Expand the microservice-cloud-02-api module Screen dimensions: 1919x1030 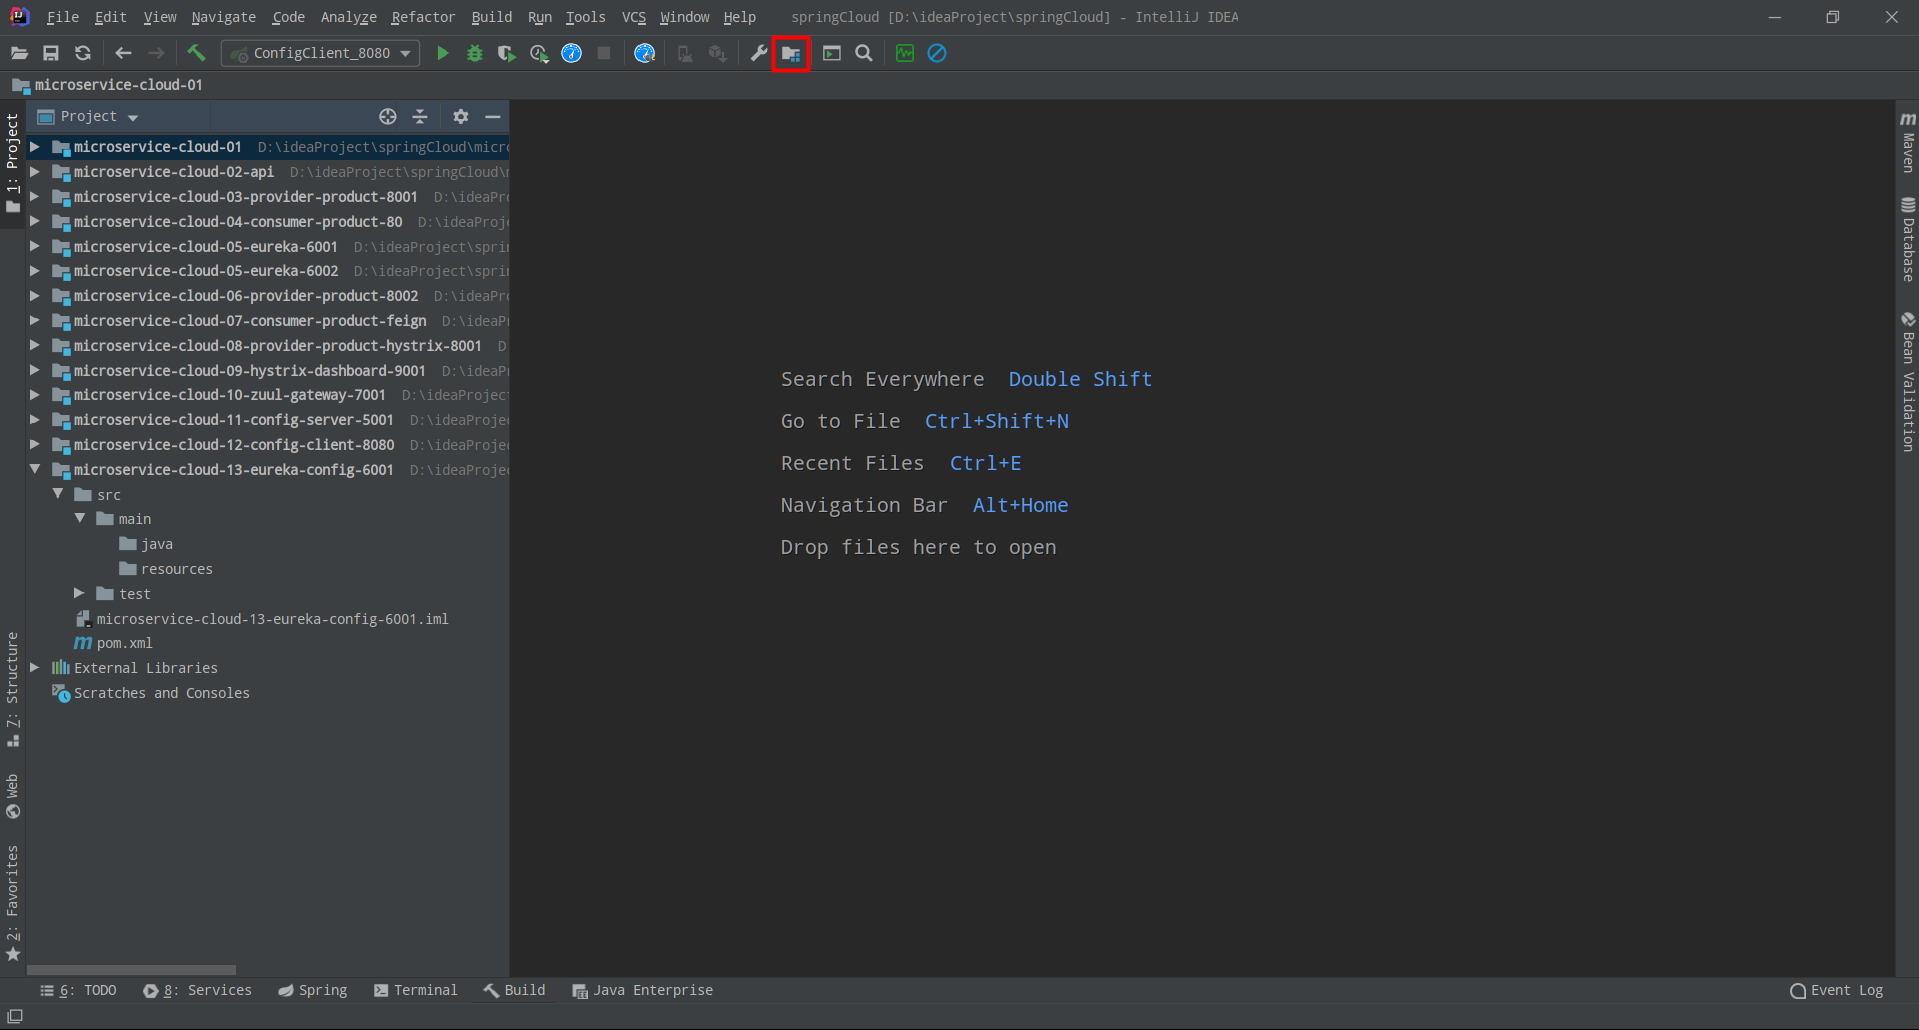click(35, 172)
